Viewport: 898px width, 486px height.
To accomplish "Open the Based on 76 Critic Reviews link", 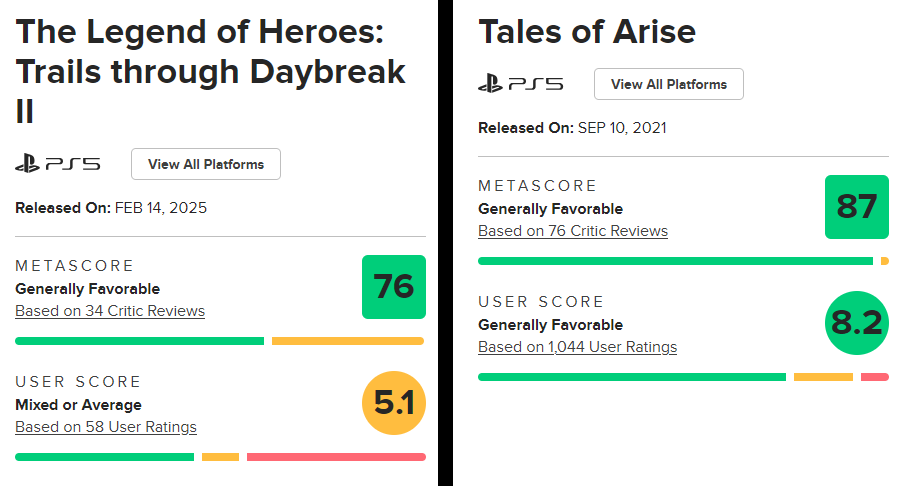I will pos(573,231).
